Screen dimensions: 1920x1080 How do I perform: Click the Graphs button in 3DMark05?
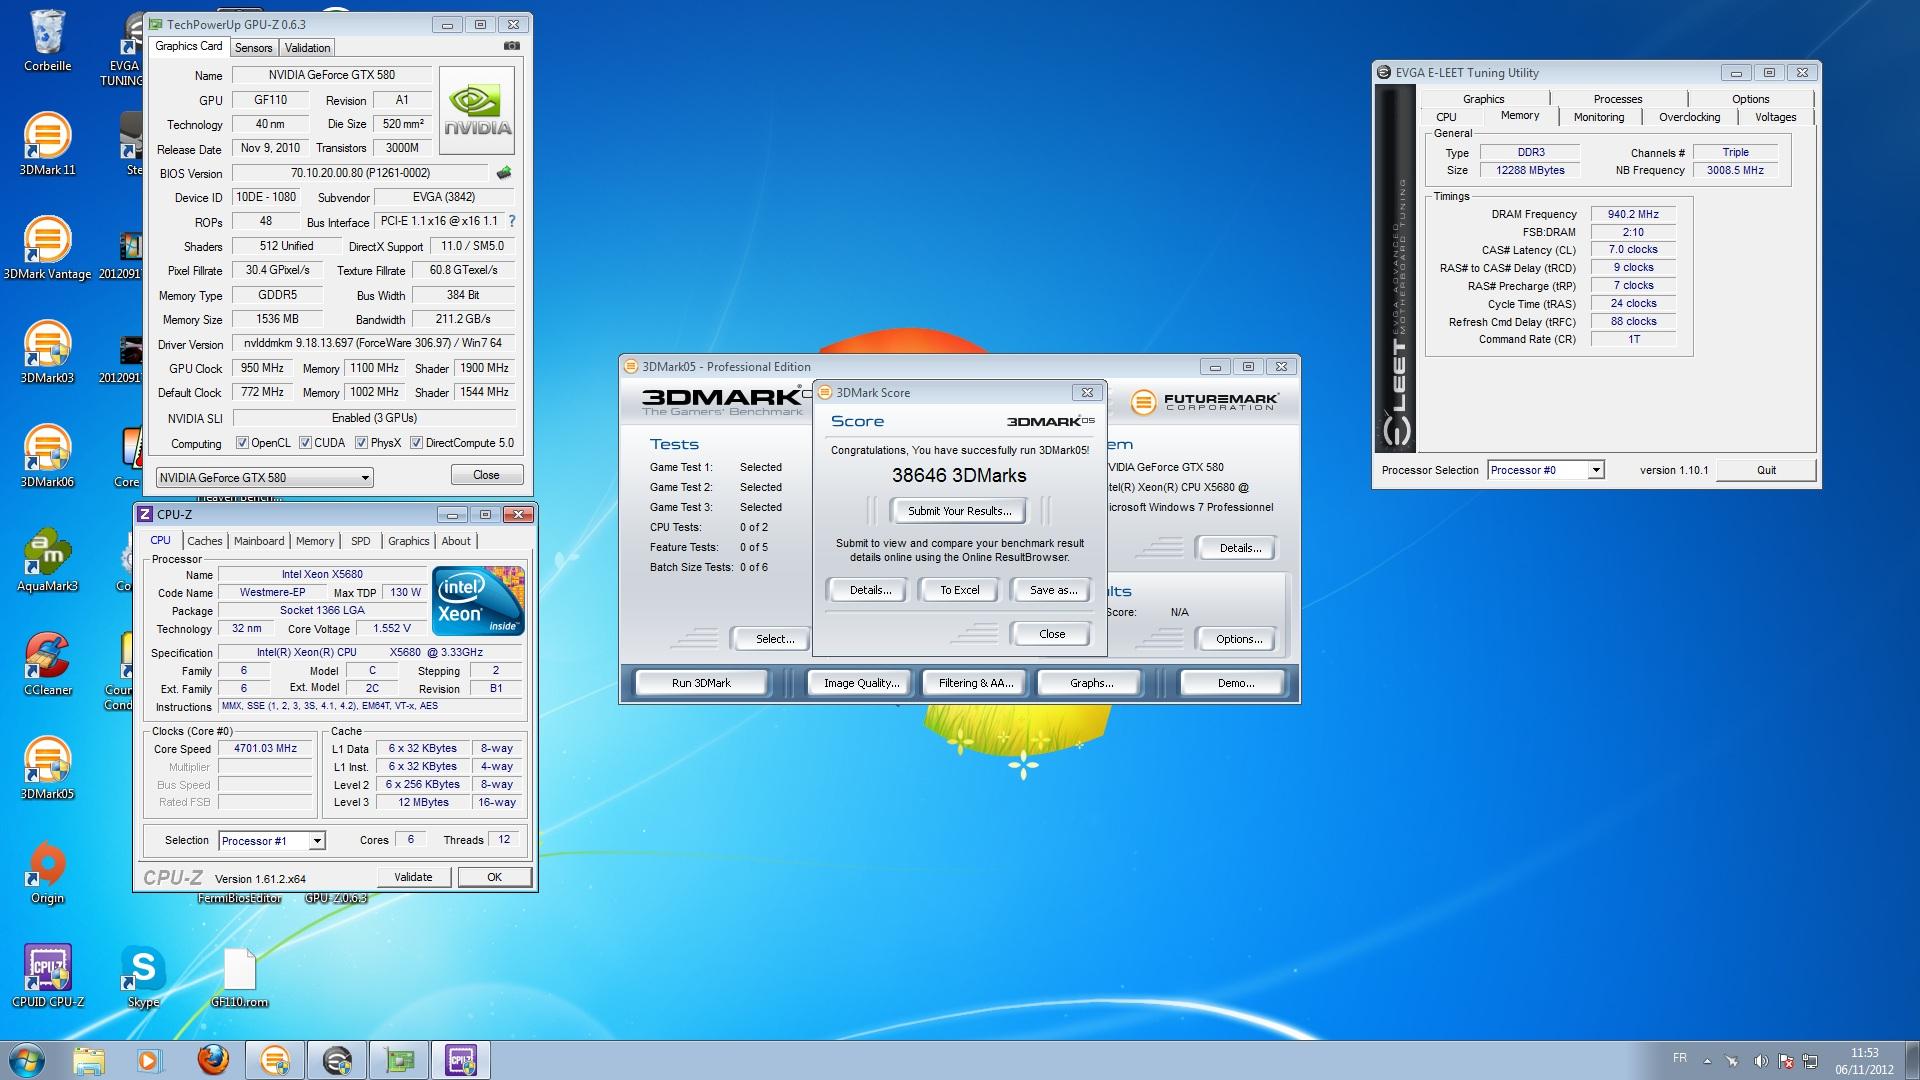click(x=1091, y=683)
